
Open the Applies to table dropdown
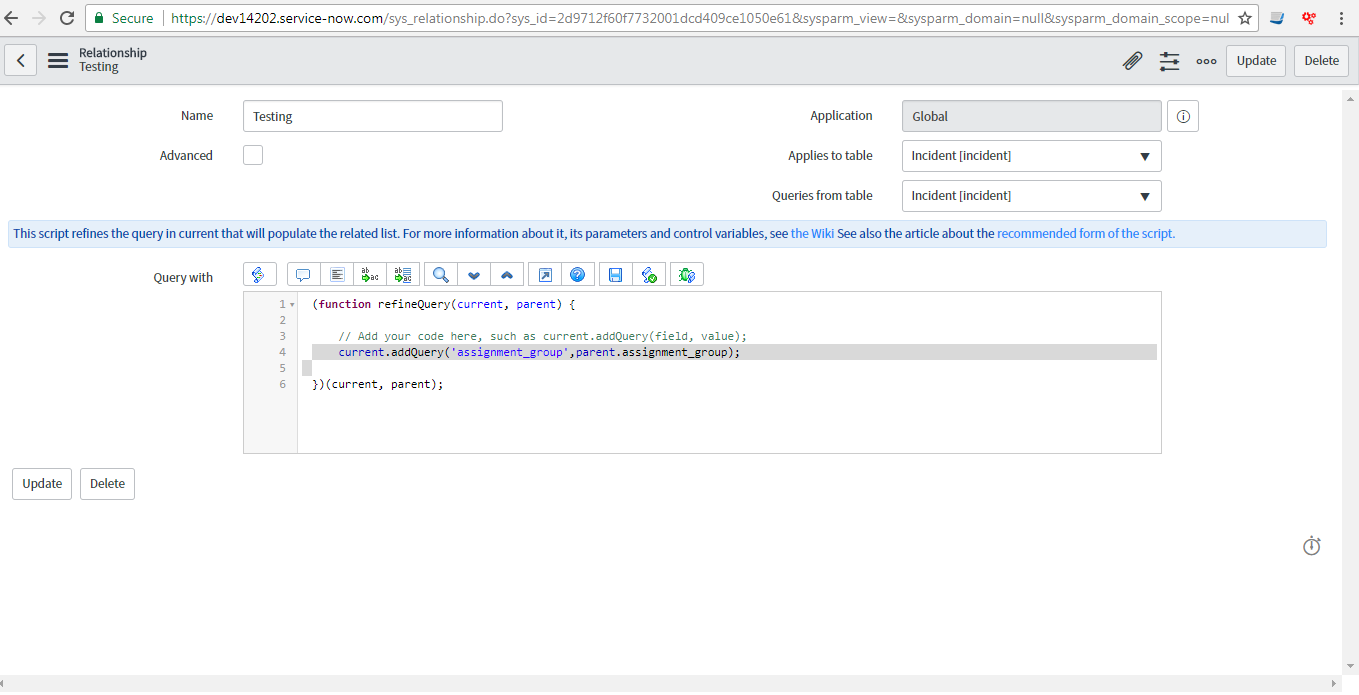[x=1031, y=156]
